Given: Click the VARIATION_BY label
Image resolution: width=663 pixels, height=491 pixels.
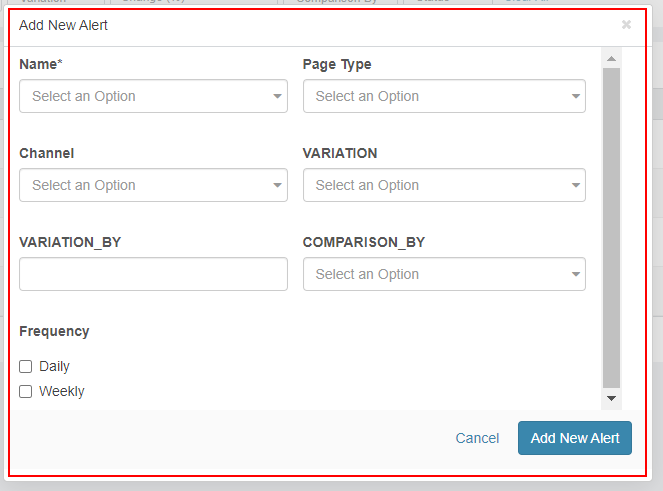Looking at the screenshot, I should point(70,242).
